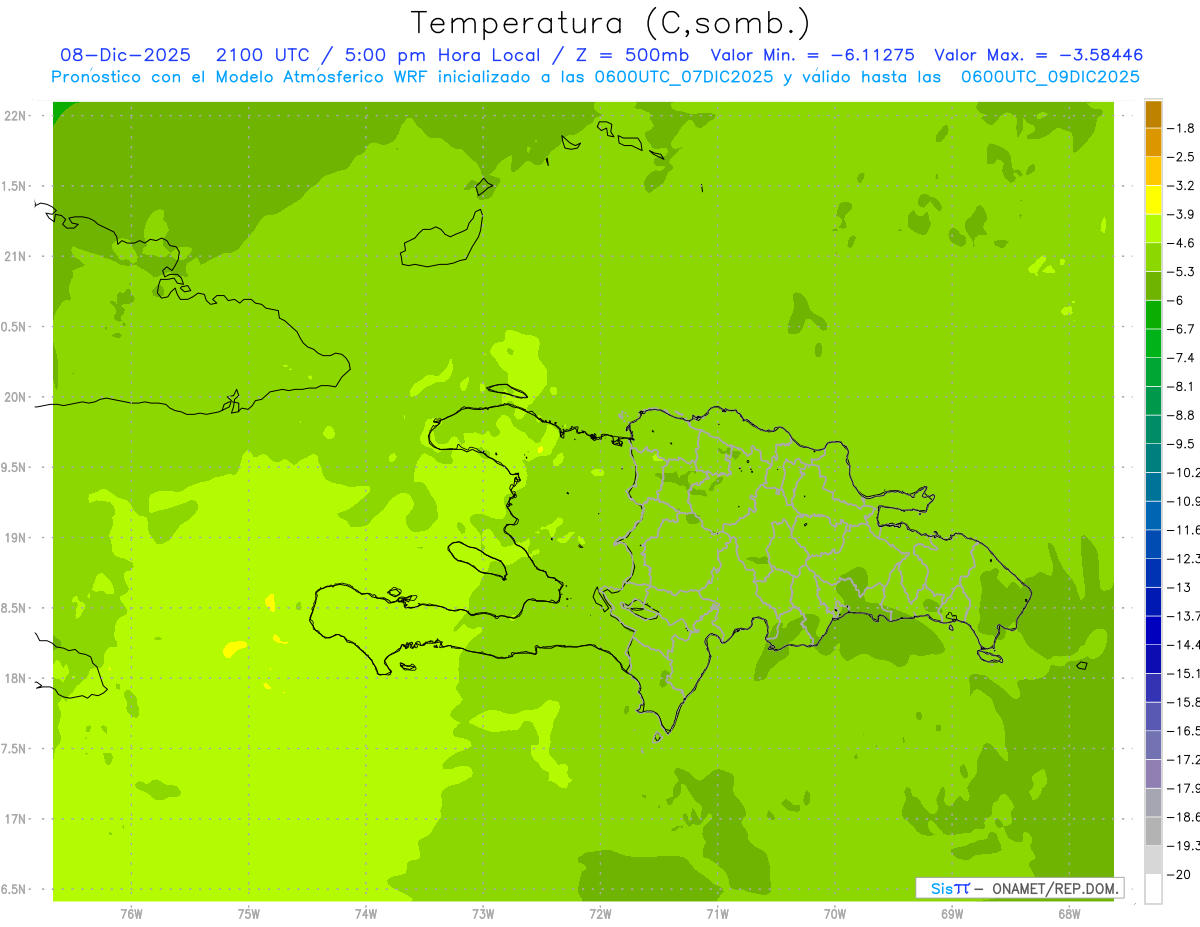
Task: Click the -20 legend value
Action: pos(1181,874)
